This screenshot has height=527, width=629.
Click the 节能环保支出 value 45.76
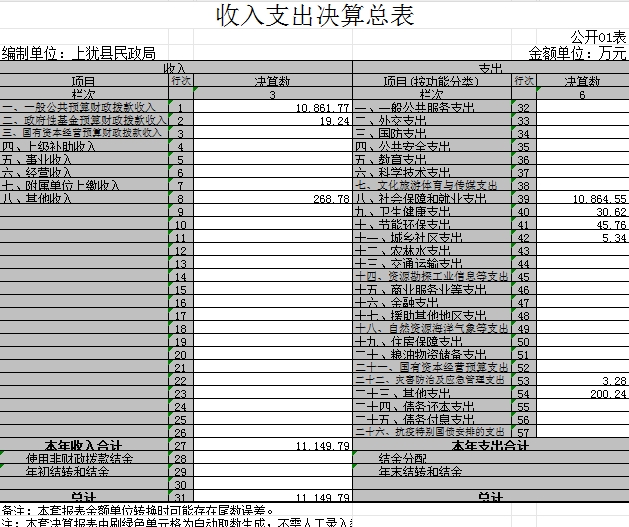pyautogui.click(x=582, y=225)
